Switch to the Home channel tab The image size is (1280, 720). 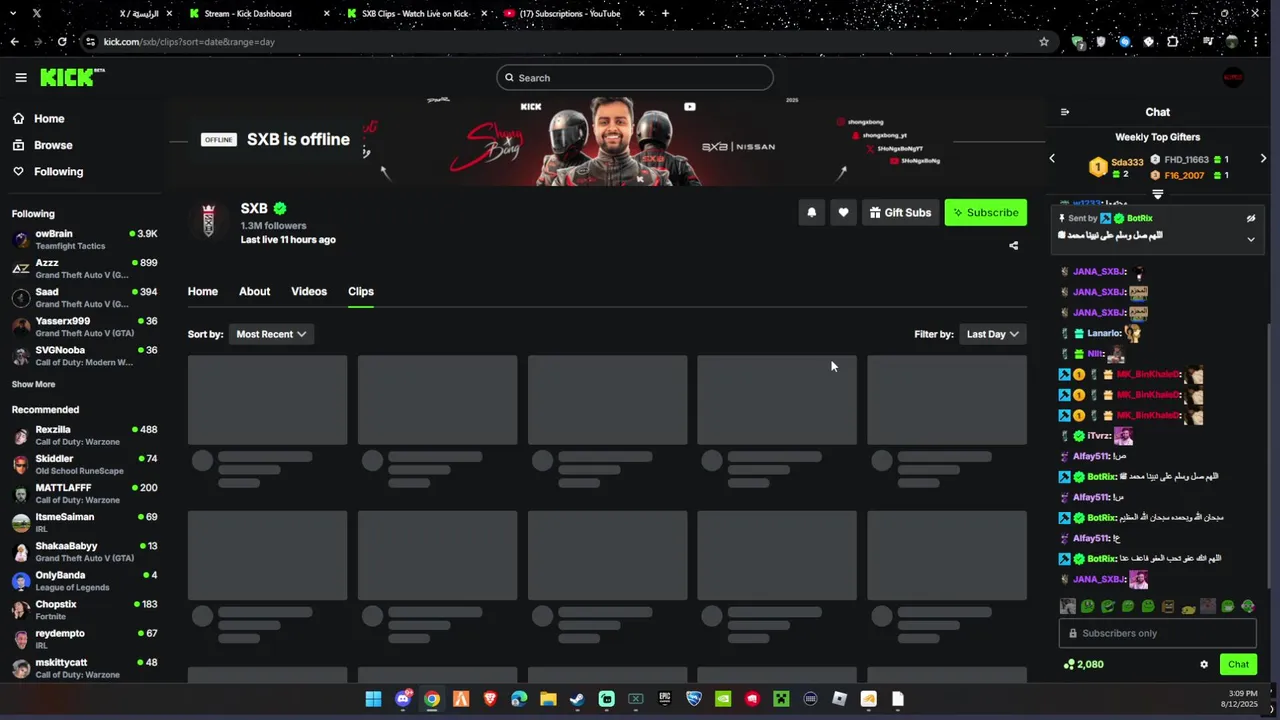[202, 291]
